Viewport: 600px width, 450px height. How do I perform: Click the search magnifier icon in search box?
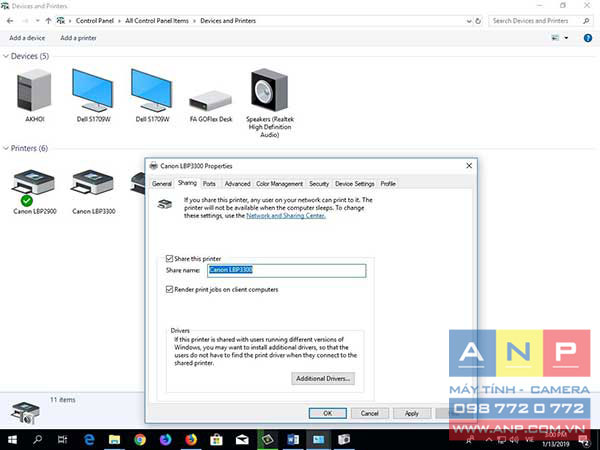point(586,21)
